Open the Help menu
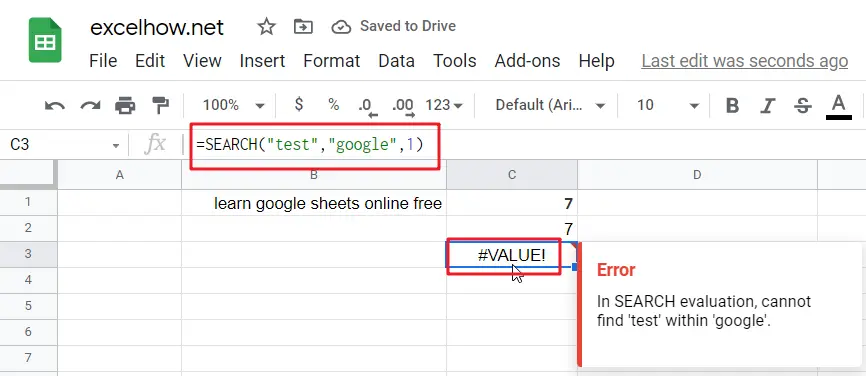This screenshot has height=376, width=866. (x=596, y=61)
